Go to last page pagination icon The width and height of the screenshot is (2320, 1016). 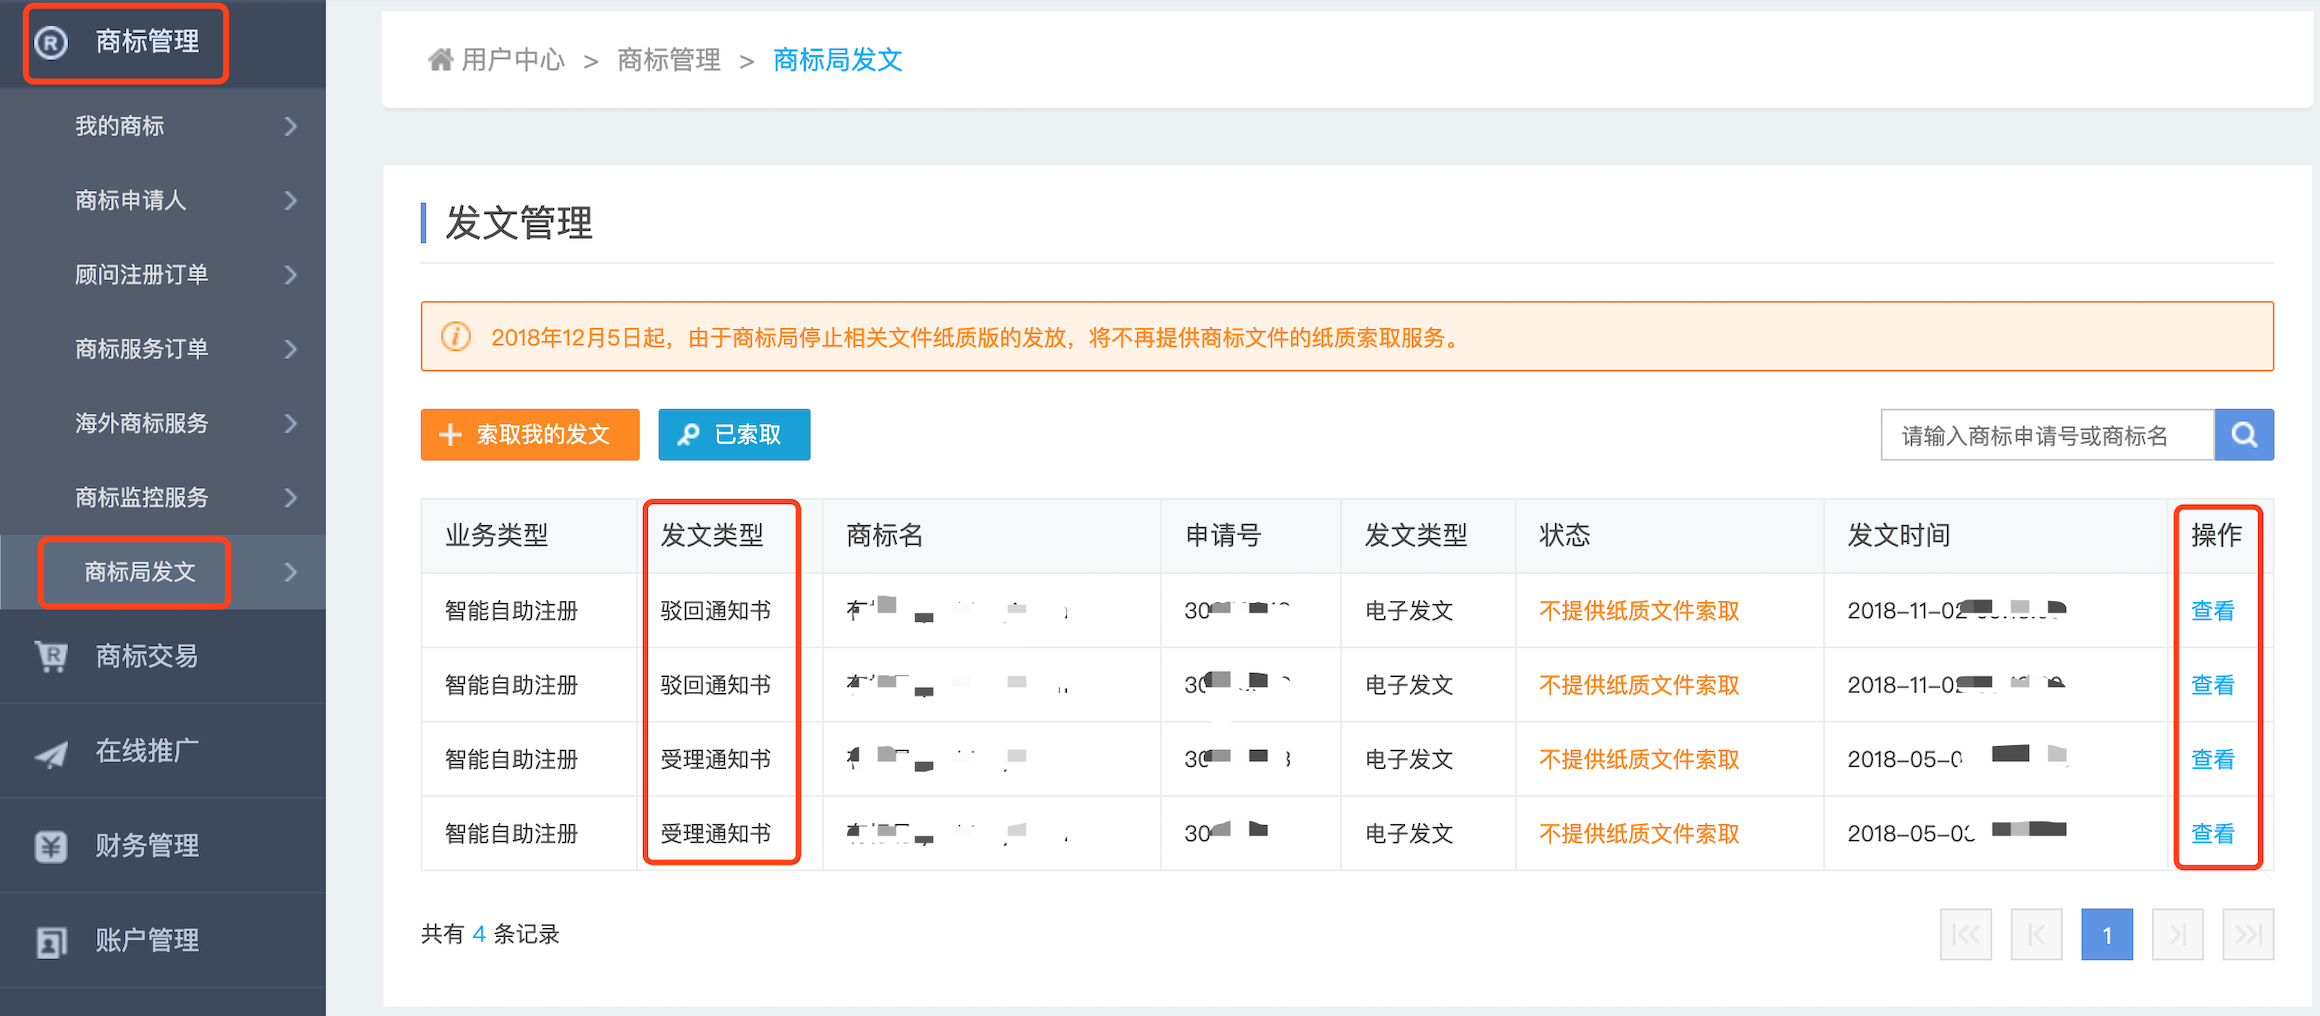(x=2248, y=935)
